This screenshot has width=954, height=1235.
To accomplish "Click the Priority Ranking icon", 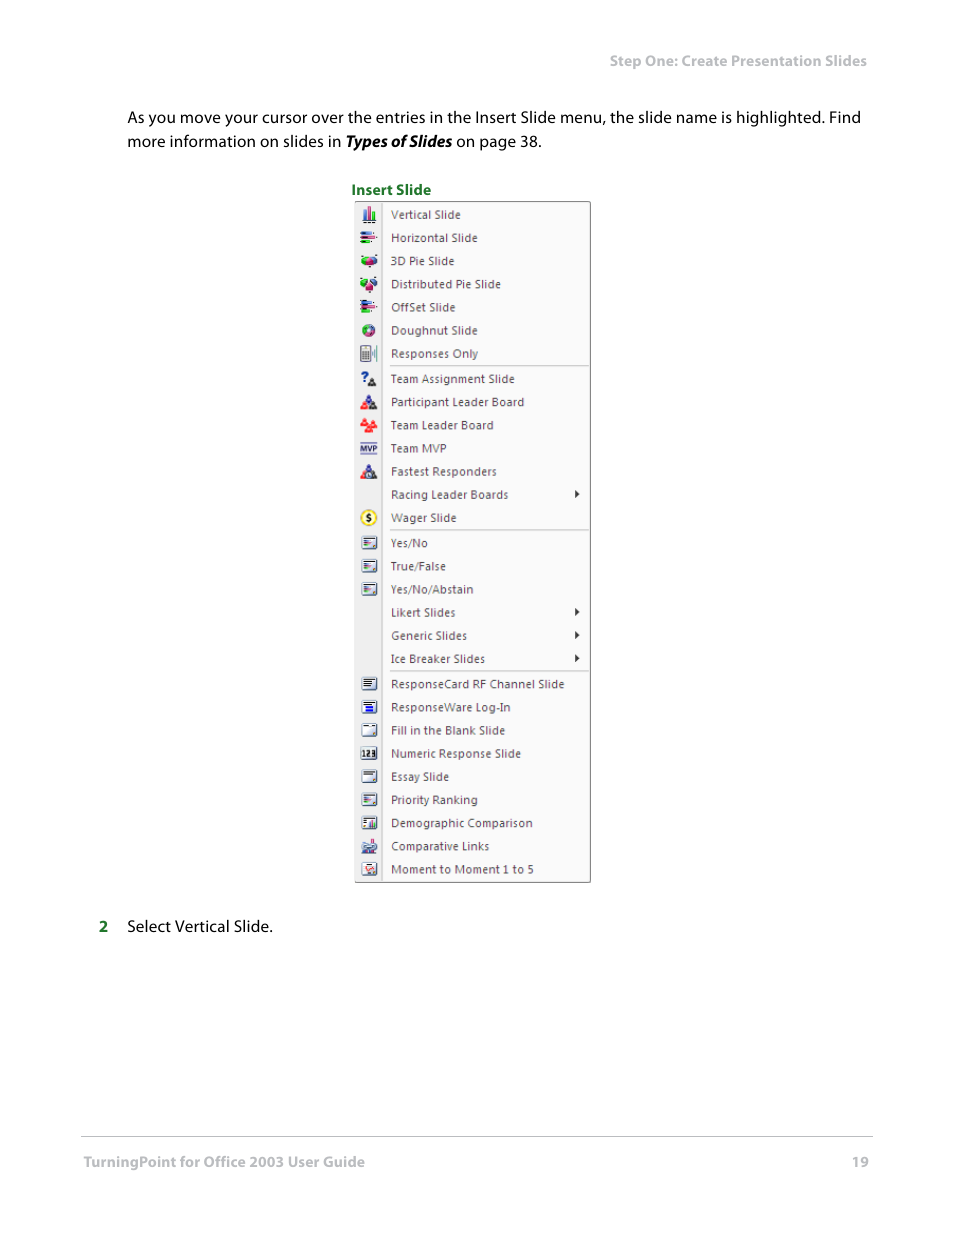I will tap(369, 799).
